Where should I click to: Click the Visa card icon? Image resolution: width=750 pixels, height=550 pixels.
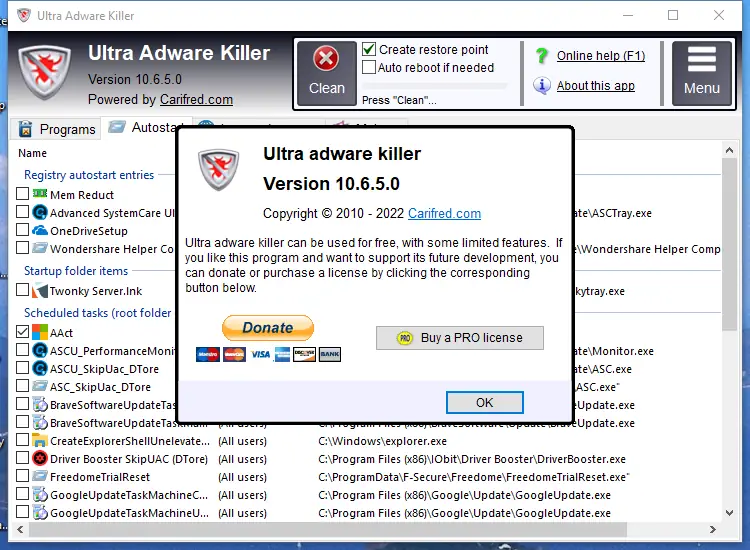[261, 354]
